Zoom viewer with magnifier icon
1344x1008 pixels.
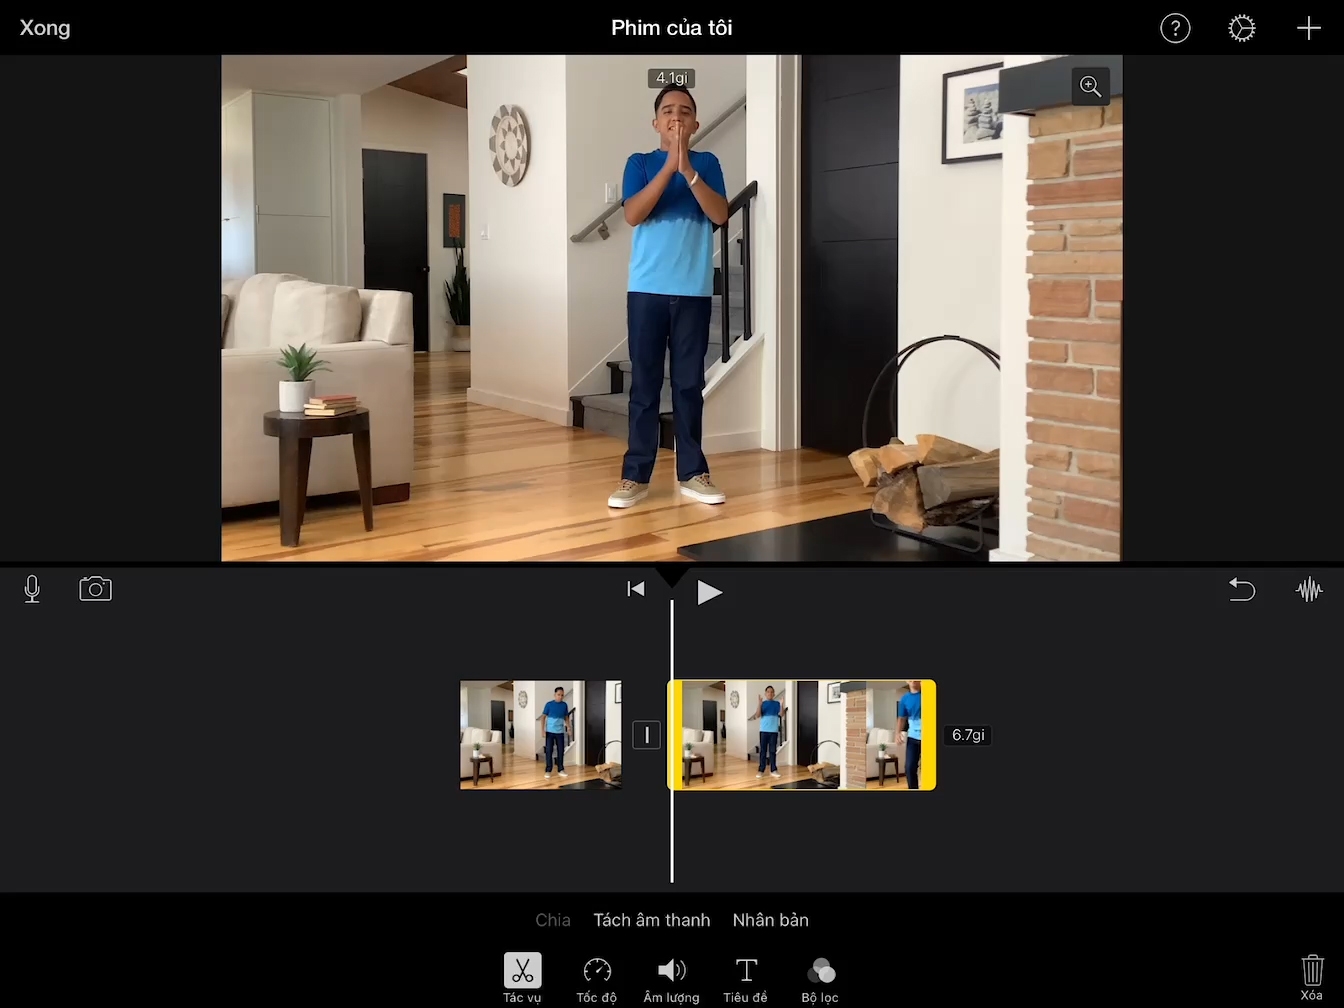1090,87
